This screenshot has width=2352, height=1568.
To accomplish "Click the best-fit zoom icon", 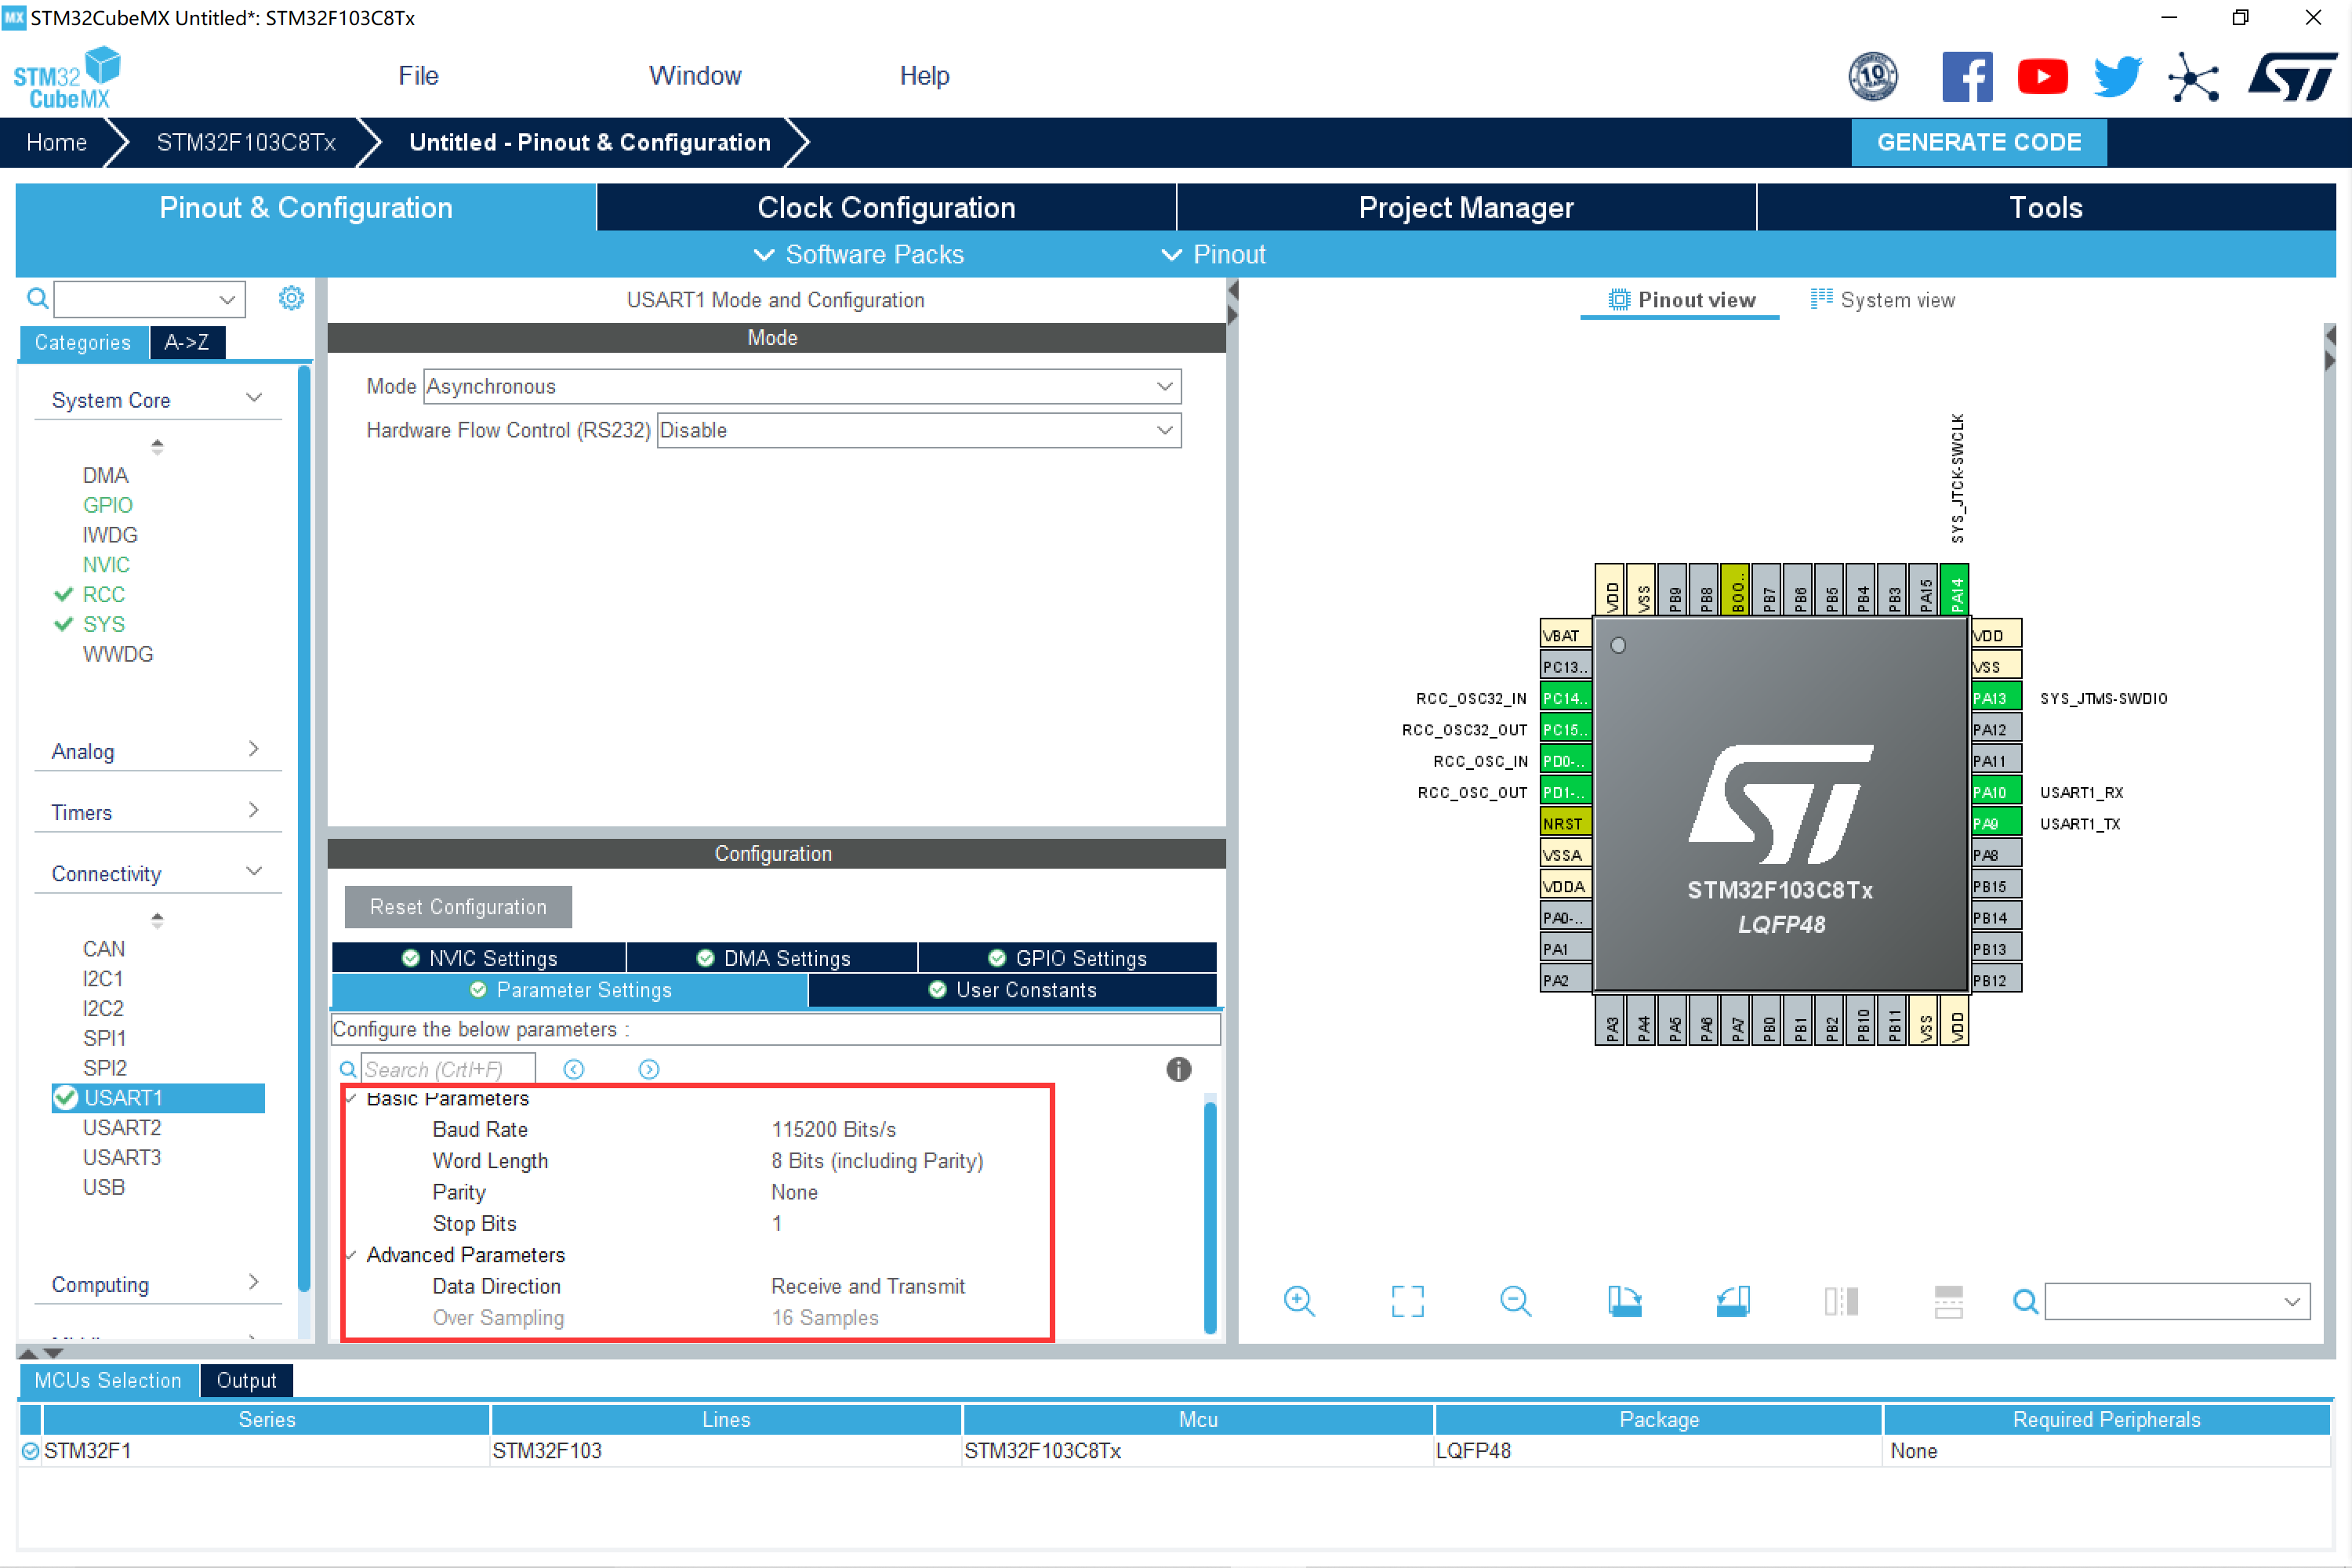I will pyautogui.click(x=1406, y=1301).
